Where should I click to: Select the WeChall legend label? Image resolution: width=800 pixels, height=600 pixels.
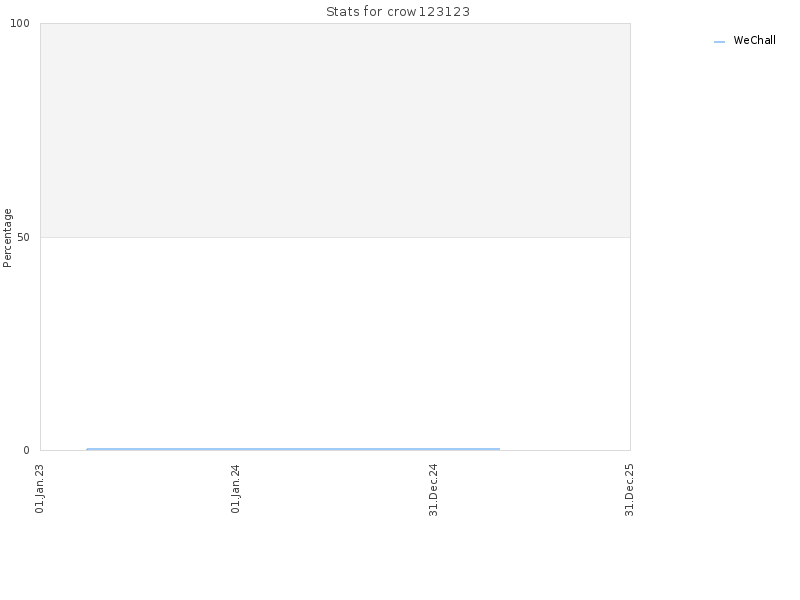coord(754,40)
